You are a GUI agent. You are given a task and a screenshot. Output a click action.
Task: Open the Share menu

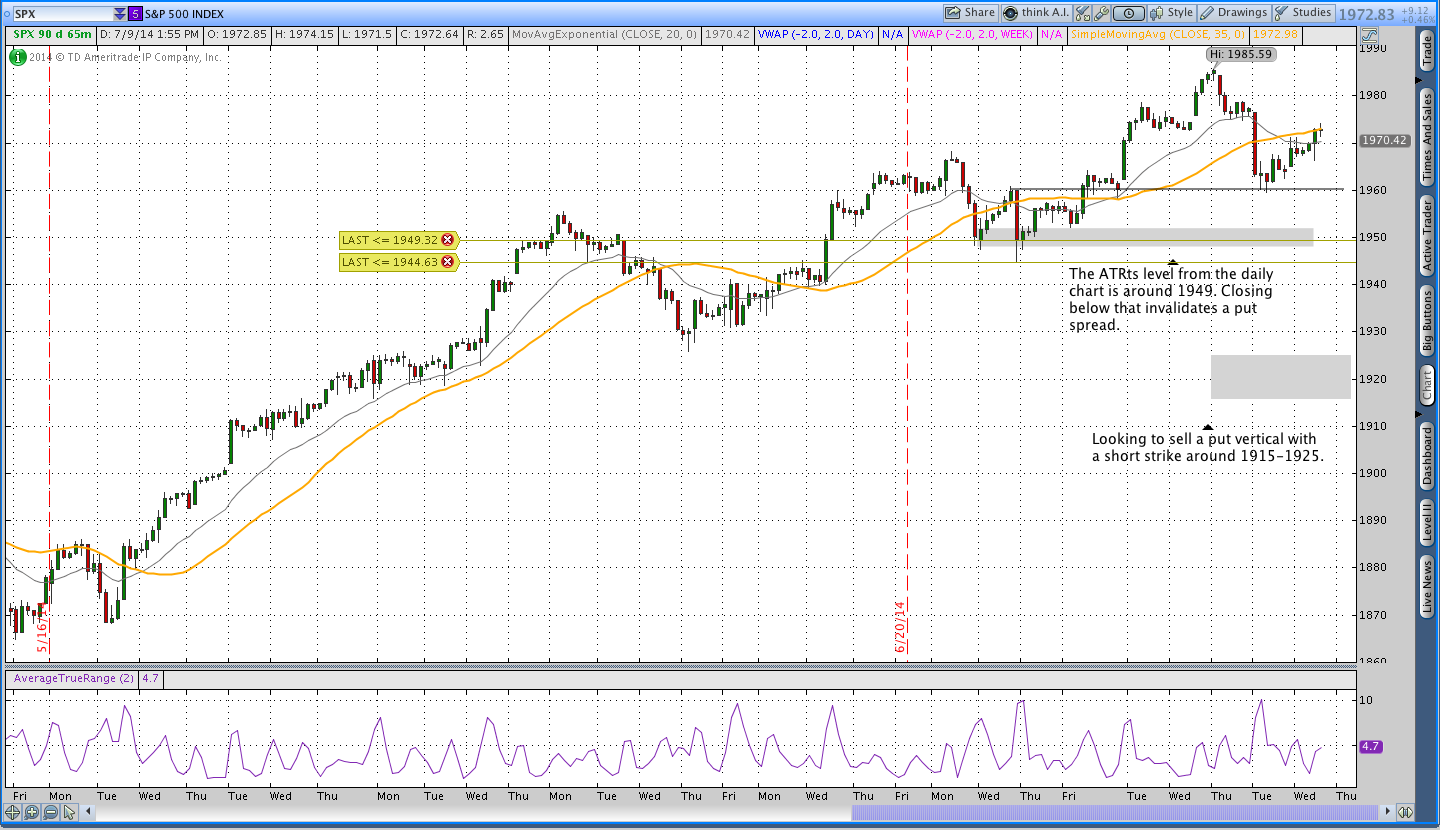[971, 13]
